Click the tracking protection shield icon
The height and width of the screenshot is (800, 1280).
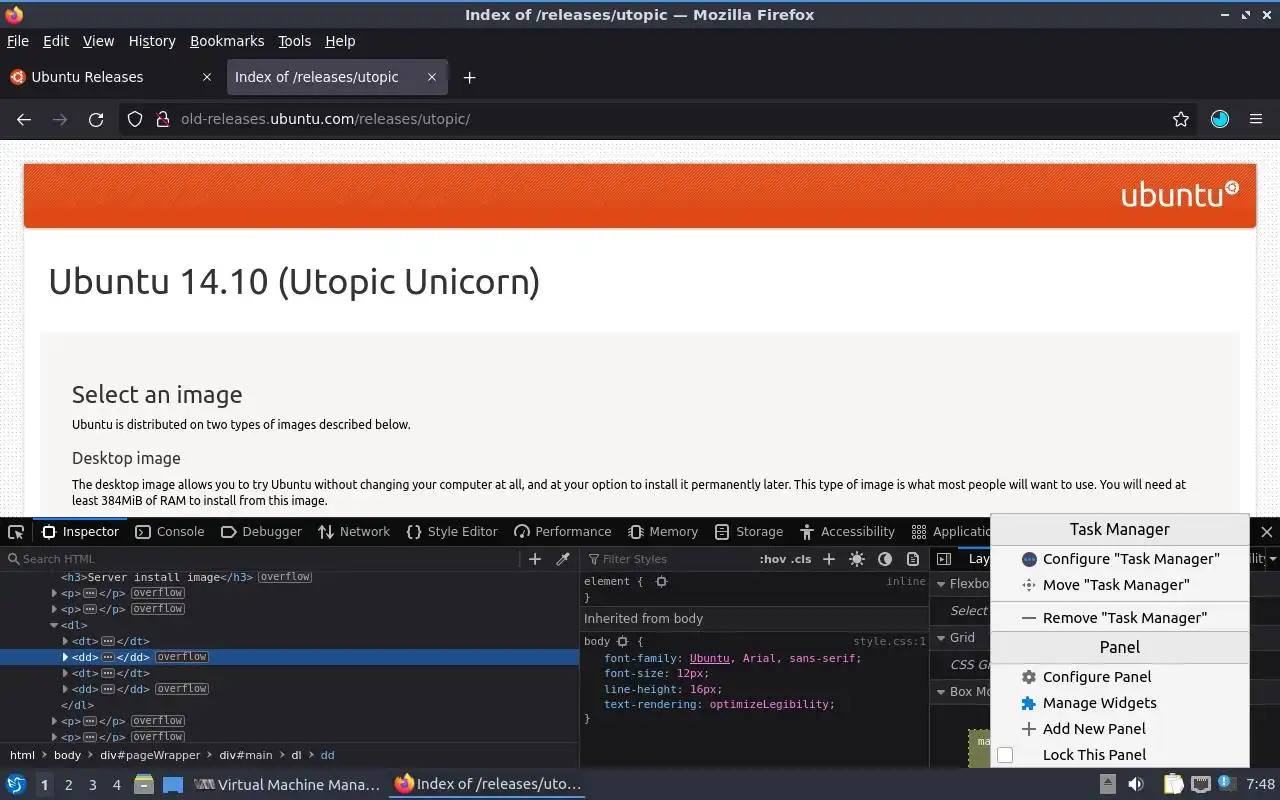coord(135,119)
